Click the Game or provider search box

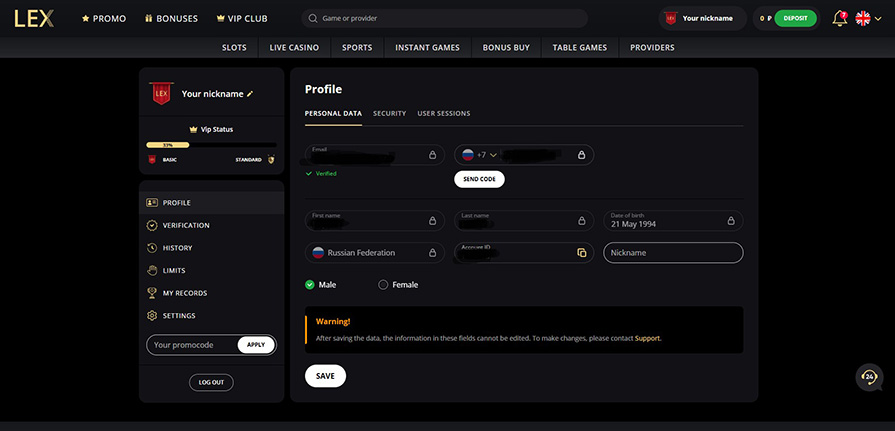(445, 18)
